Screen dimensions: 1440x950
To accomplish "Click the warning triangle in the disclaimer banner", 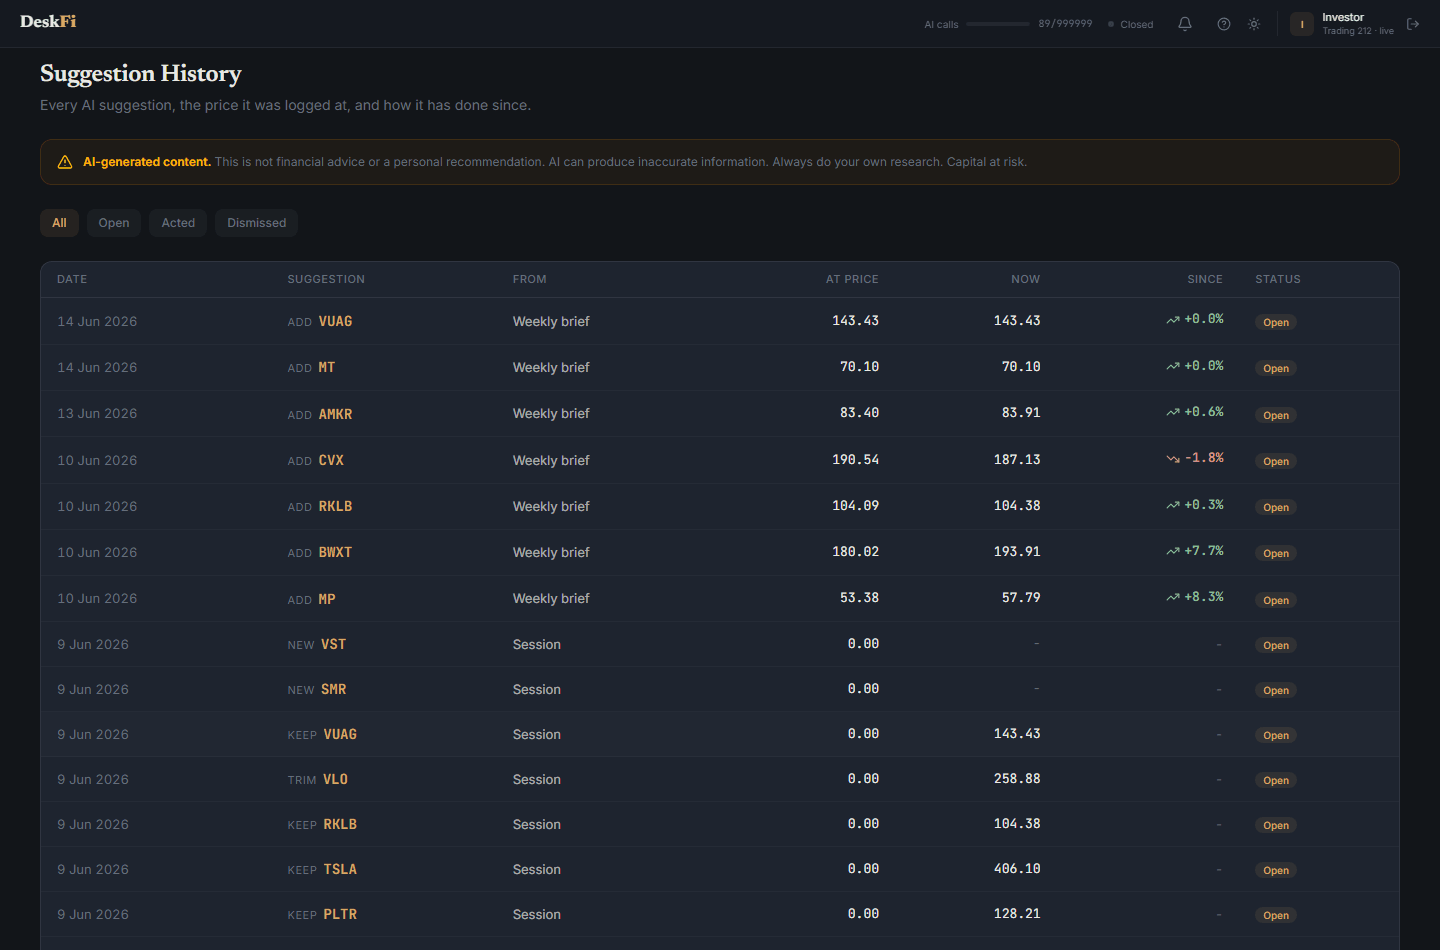I will coord(65,162).
